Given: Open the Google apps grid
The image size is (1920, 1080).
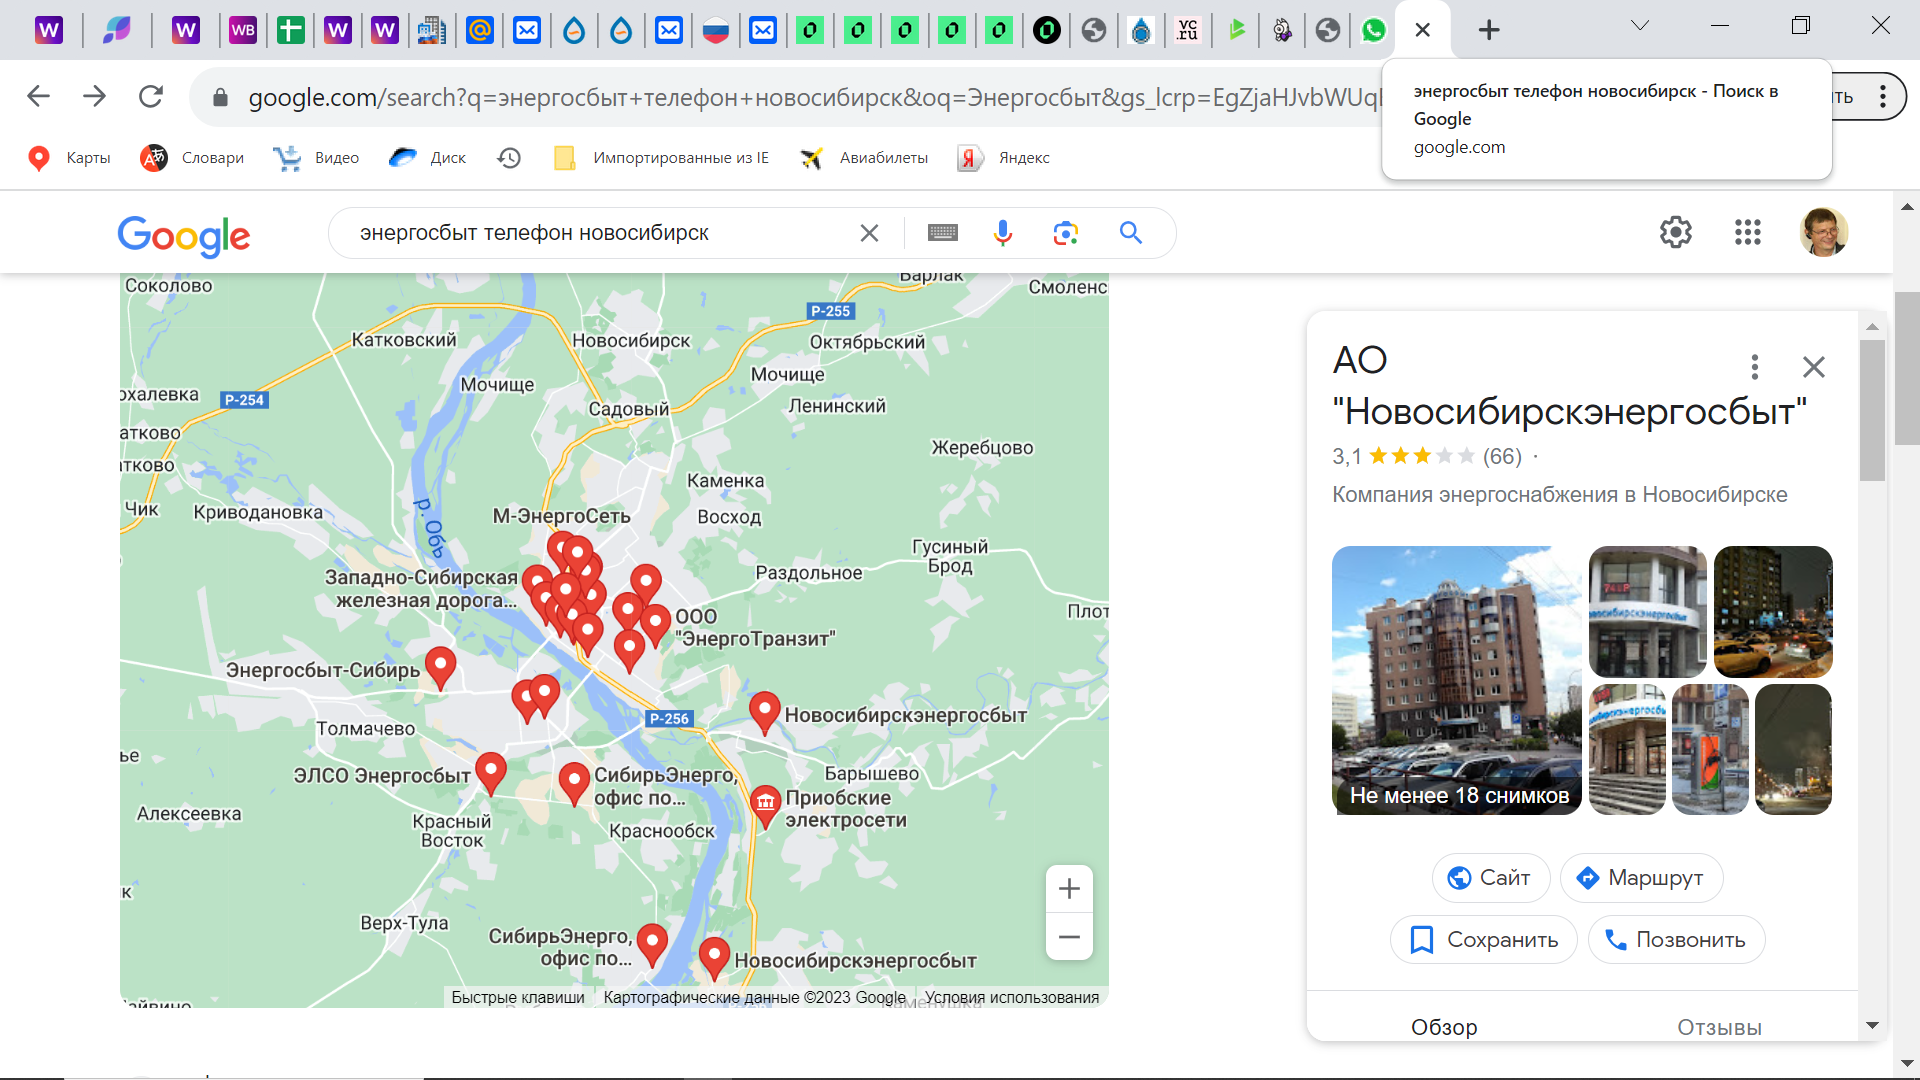Looking at the screenshot, I should (1748, 232).
